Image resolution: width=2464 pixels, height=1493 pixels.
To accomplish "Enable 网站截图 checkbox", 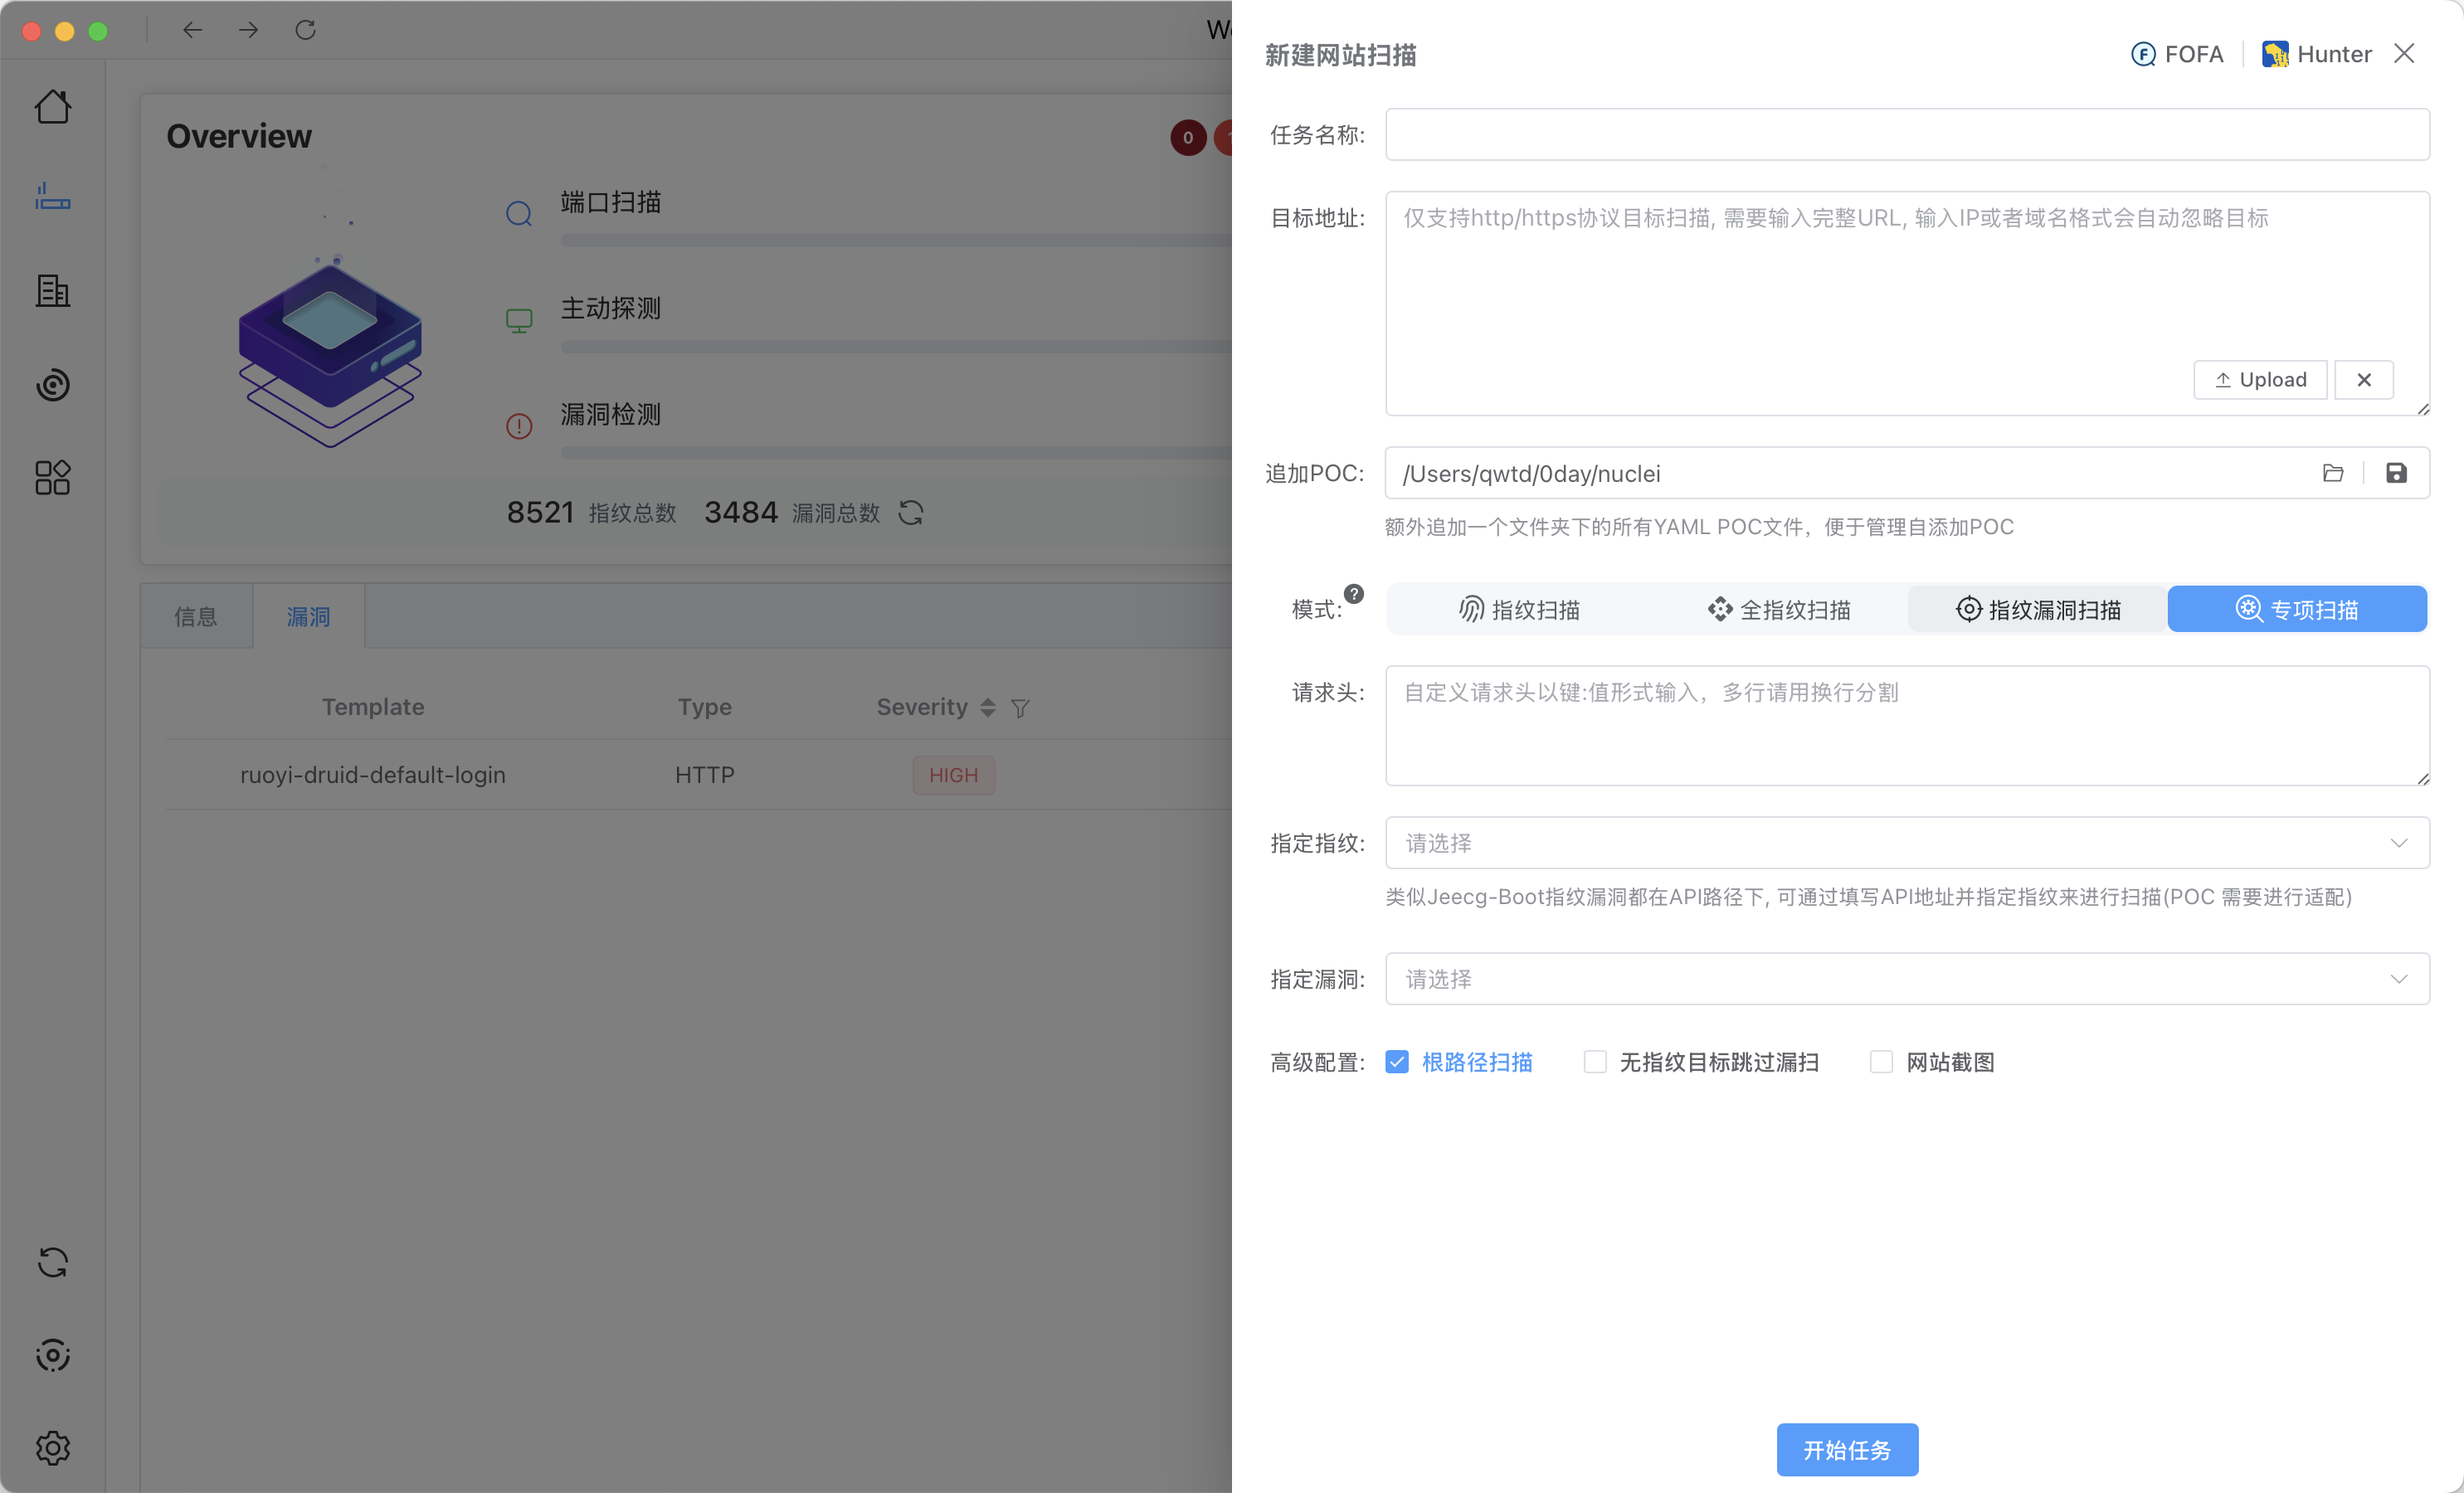I will pyautogui.click(x=1881, y=1062).
